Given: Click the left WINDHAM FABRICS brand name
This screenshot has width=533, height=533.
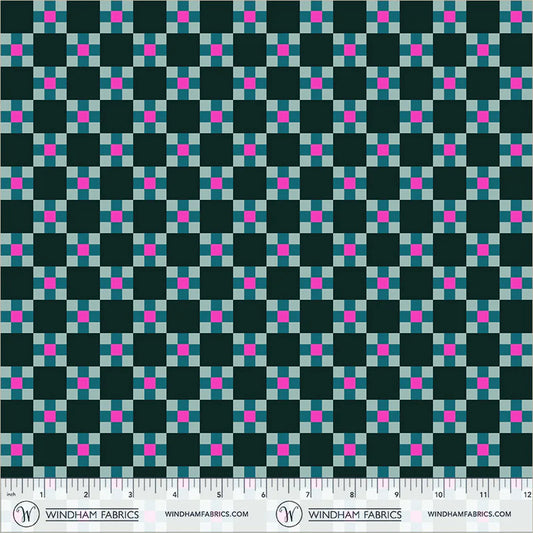Looking at the screenshot, I should (92, 515).
